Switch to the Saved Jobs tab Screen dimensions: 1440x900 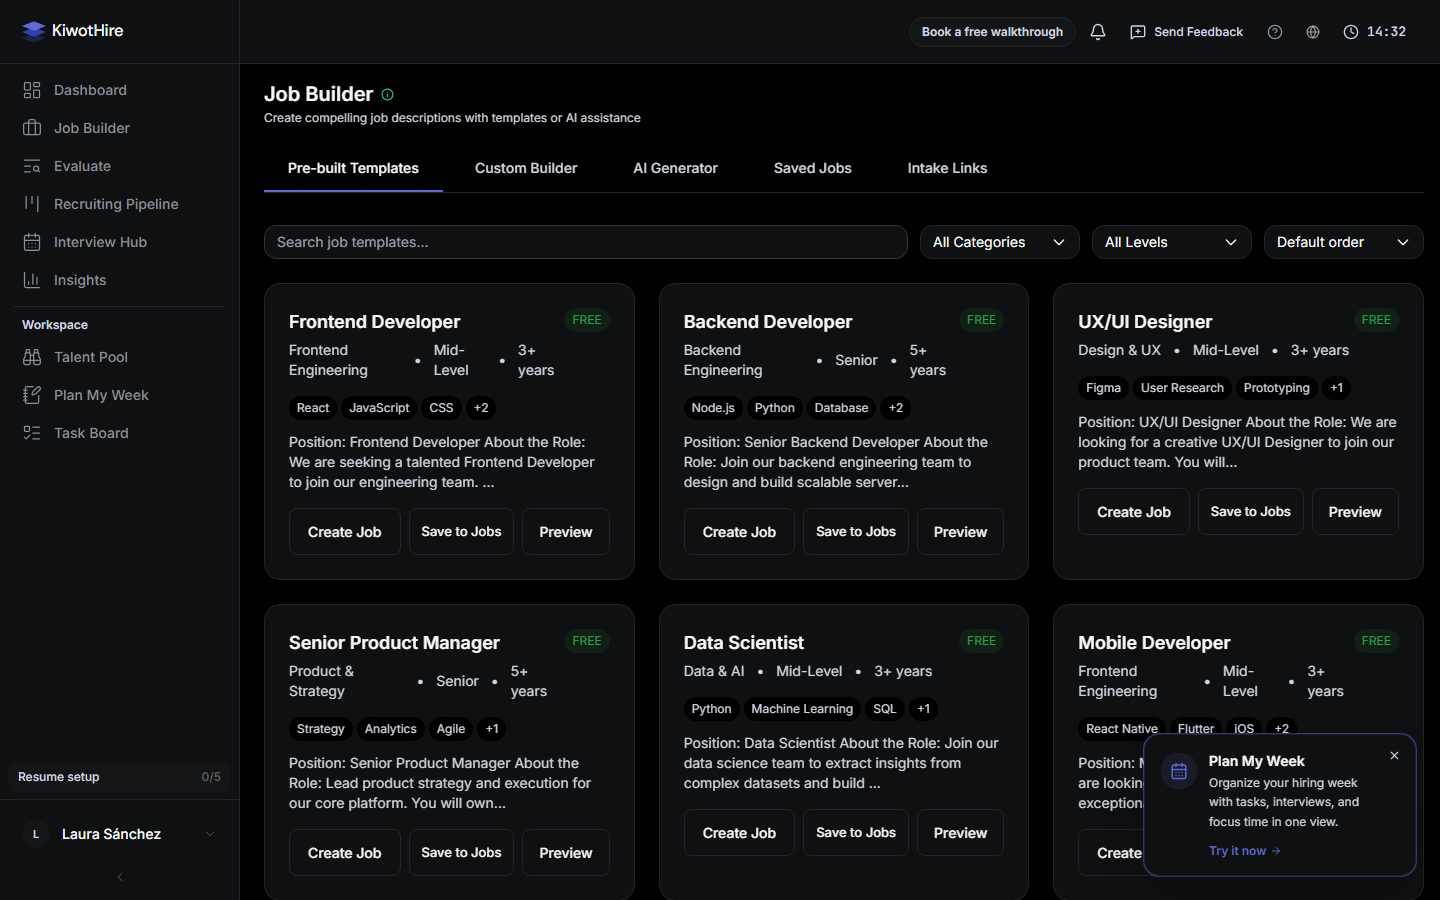click(x=812, y=168)
